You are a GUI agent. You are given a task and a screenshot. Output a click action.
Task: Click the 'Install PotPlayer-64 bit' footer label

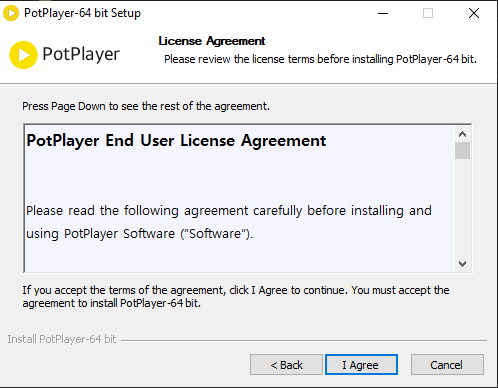point(62,339)
